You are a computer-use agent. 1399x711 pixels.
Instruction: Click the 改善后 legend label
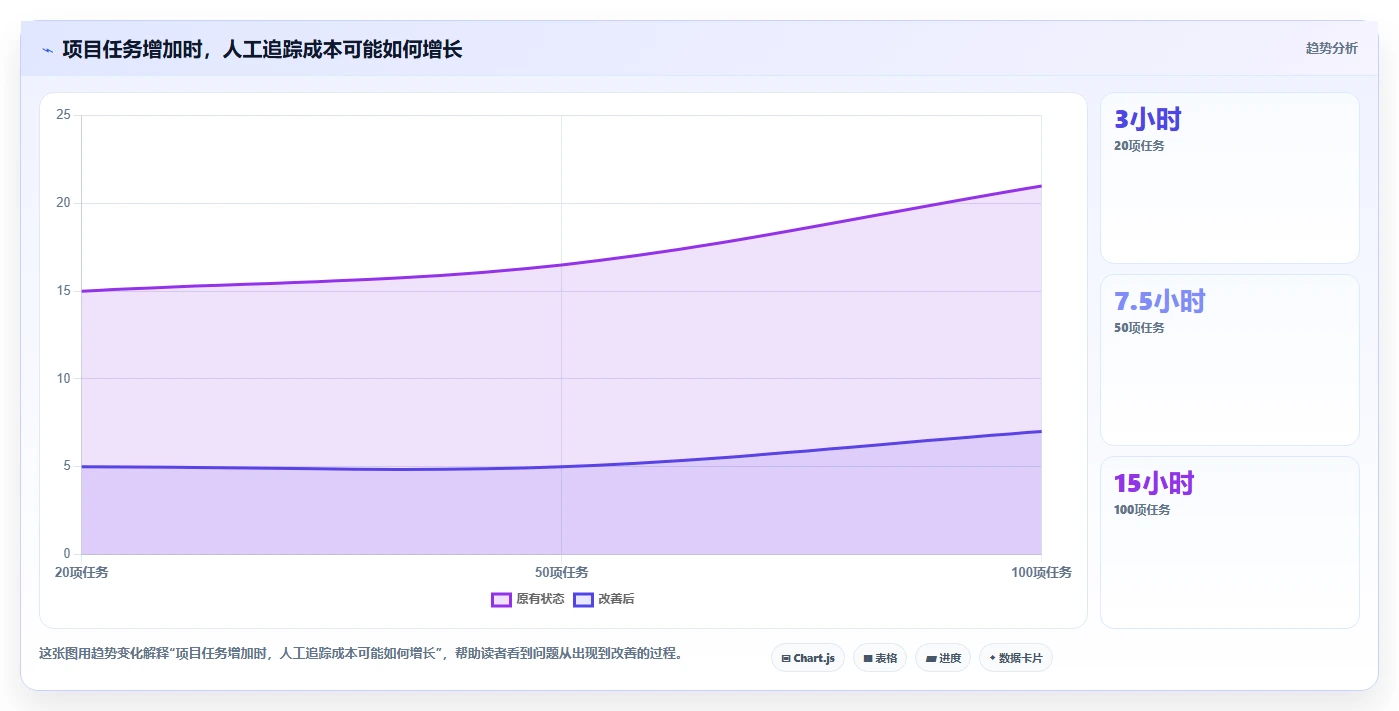point(616,599)
